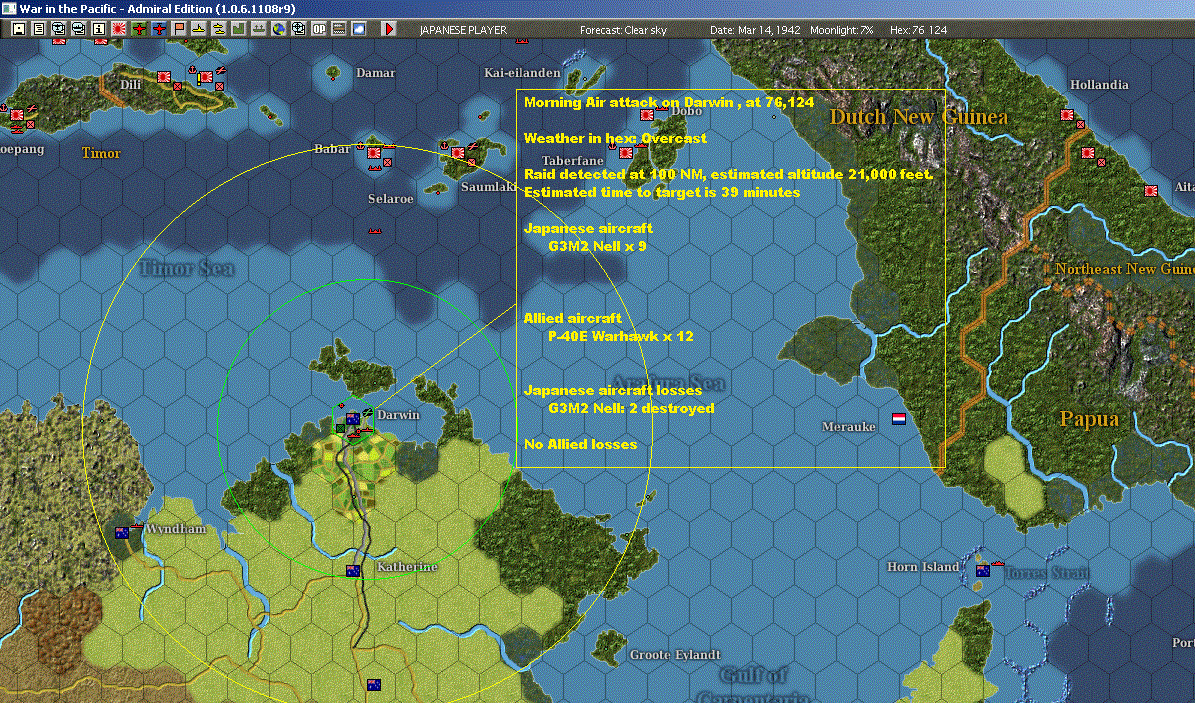
Task: Open the information 'i' toolbar button
Action: (98, 29)
